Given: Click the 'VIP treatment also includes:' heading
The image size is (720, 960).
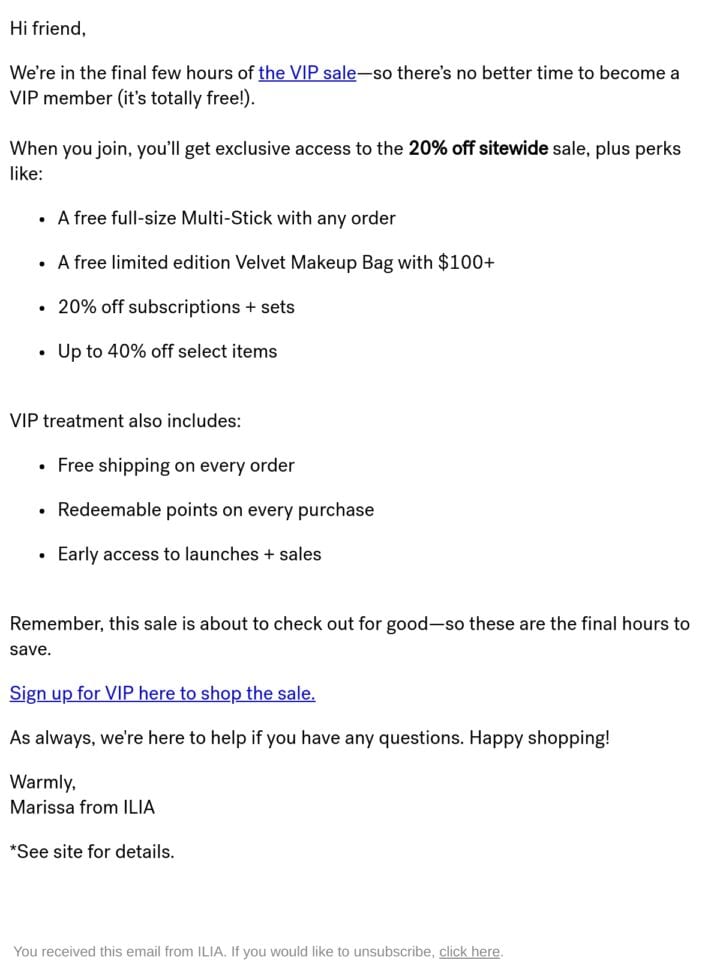Looking at the screenshot, I should click(126, 421).
